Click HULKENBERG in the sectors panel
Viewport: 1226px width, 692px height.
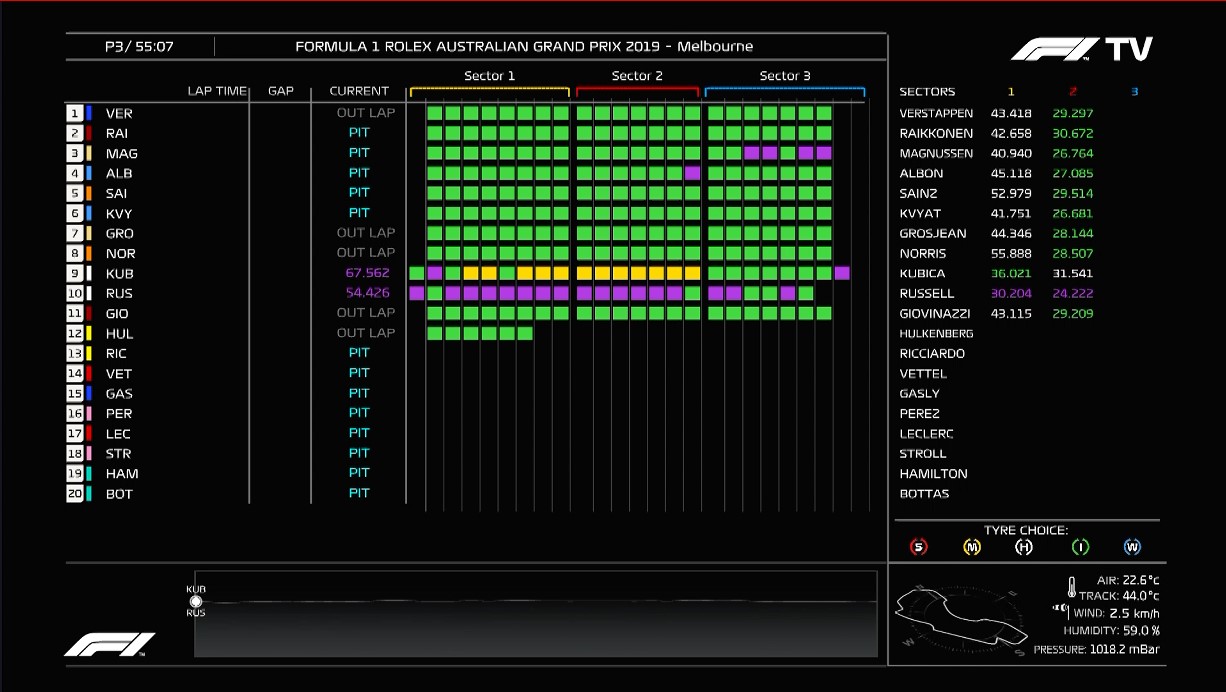[x=936, y=334]
